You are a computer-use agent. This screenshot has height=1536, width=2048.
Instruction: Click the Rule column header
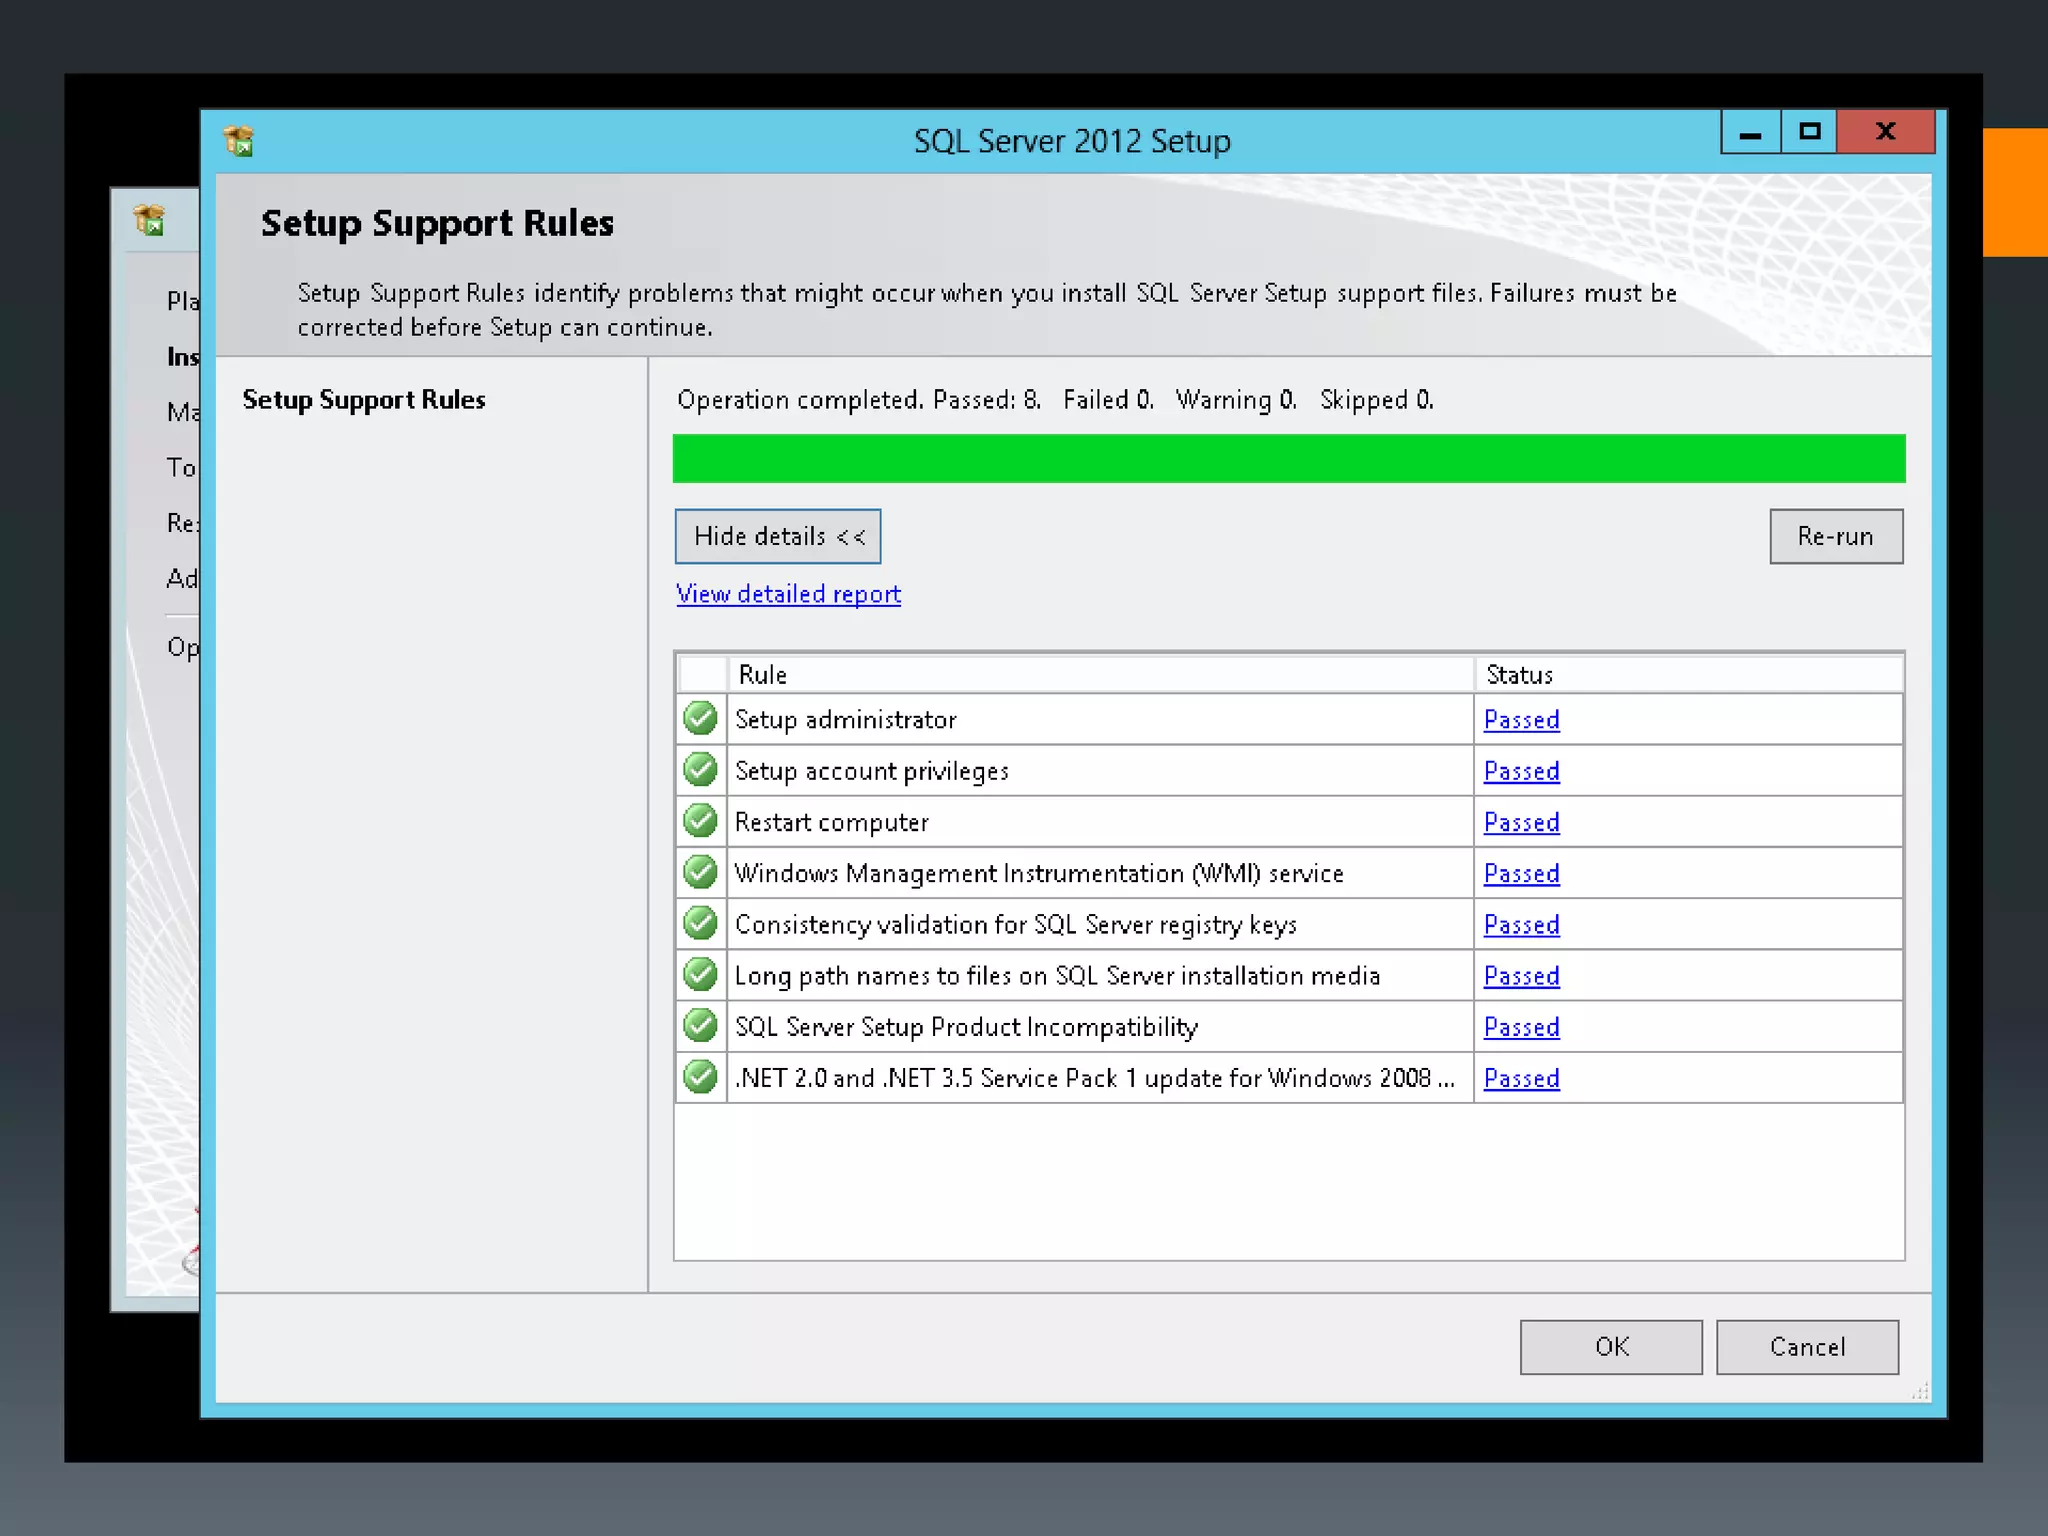1100,675
